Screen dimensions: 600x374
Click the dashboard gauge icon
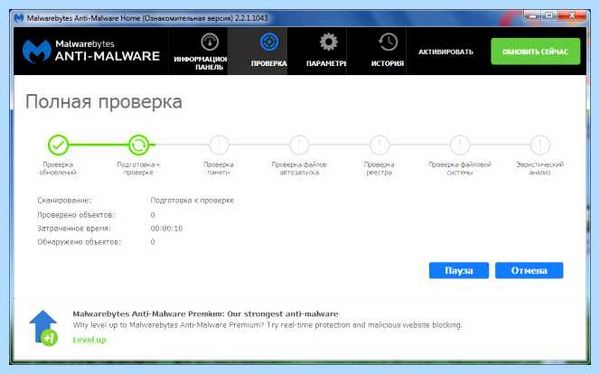pos(209,42)
